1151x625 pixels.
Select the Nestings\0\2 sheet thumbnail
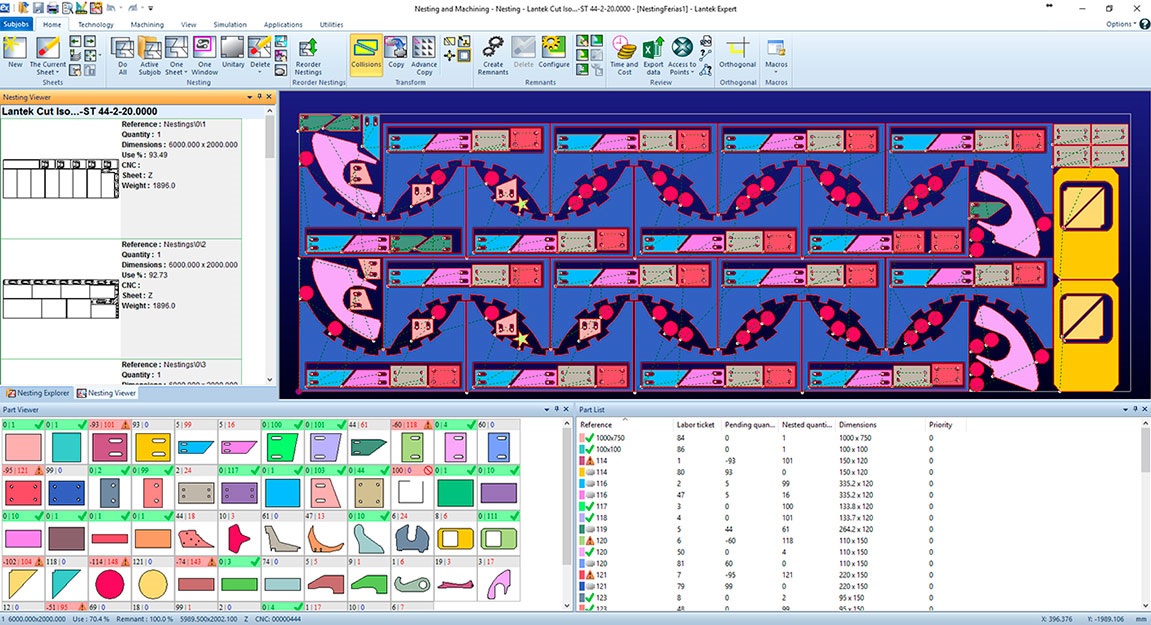[x=60, y=298]
